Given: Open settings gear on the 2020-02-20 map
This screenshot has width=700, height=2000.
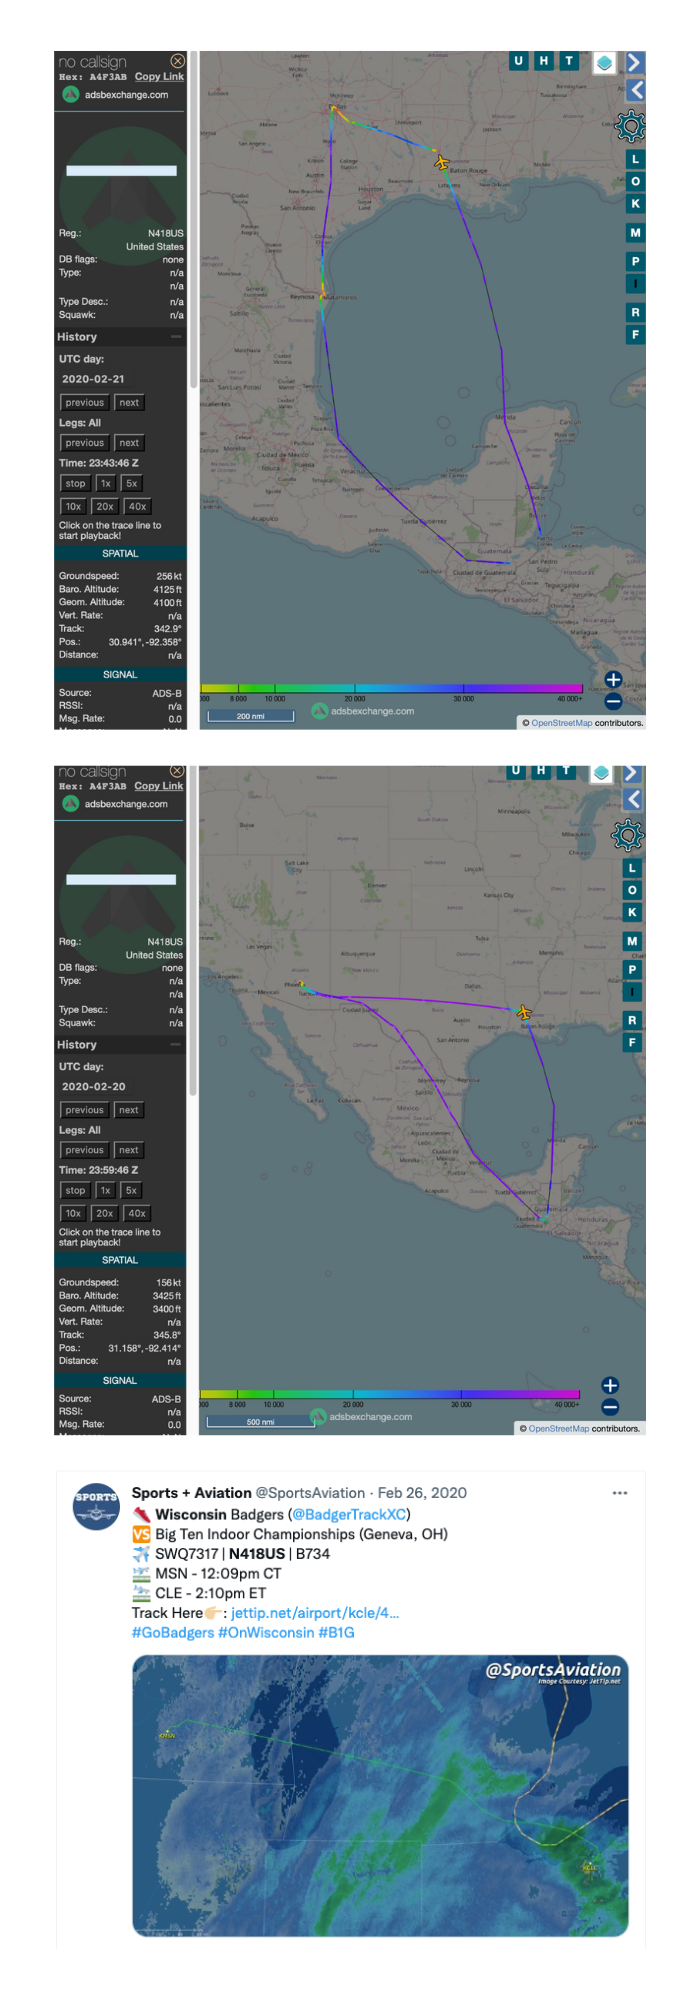Looking at the screenshot, I should click(628, 834).
